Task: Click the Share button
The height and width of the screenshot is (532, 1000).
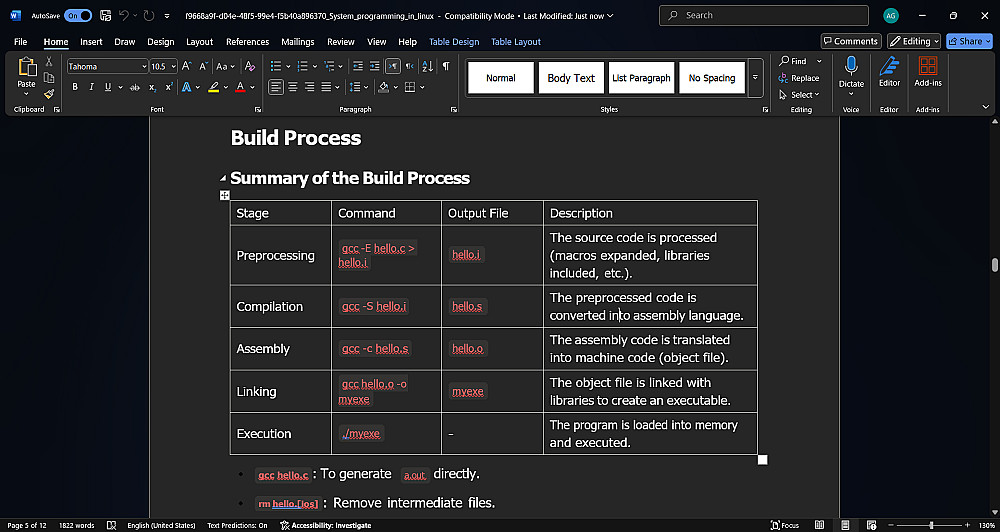Action: (970, 41)
